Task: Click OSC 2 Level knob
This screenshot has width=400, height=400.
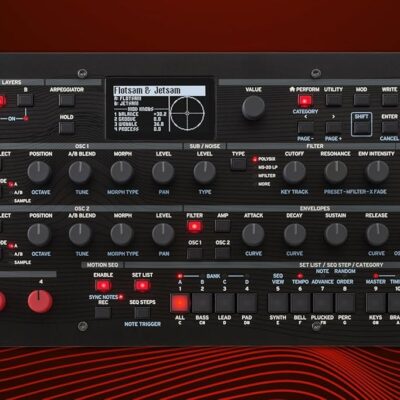Action: click(163, 234)
